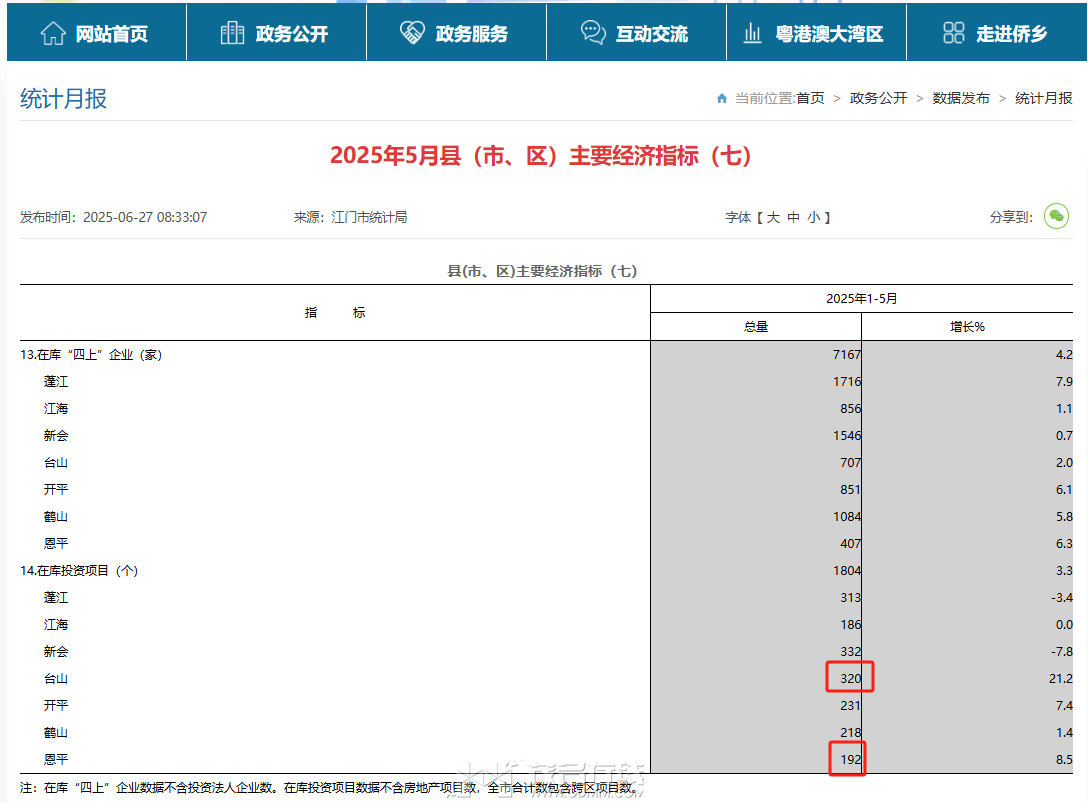Open the 政务服务 navigation menu
Image resolution: width=1088 pixels, height=803 pixels.
457,33
